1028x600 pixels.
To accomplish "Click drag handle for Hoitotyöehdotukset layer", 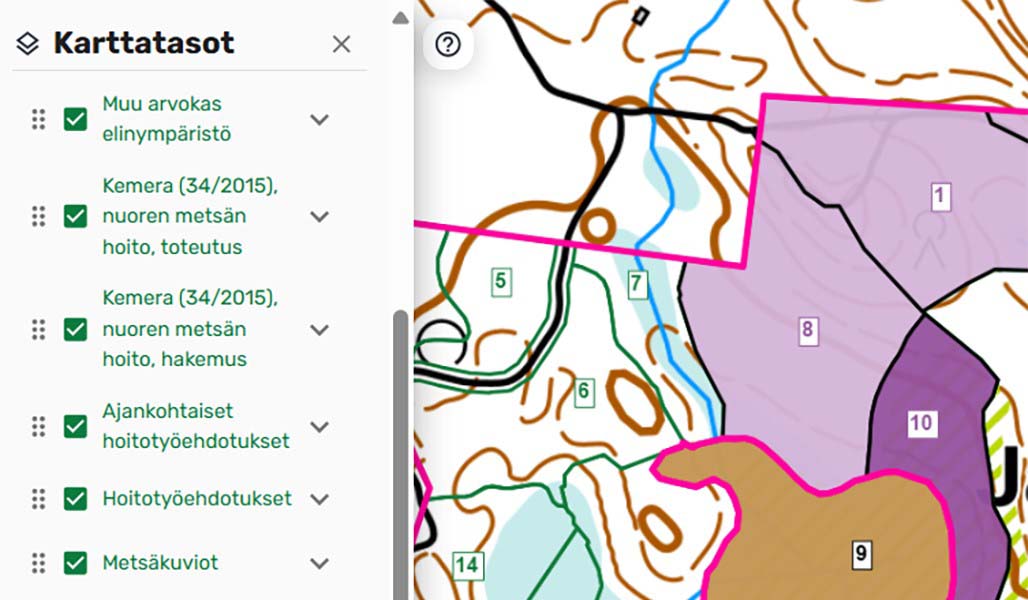I will 38,499.
